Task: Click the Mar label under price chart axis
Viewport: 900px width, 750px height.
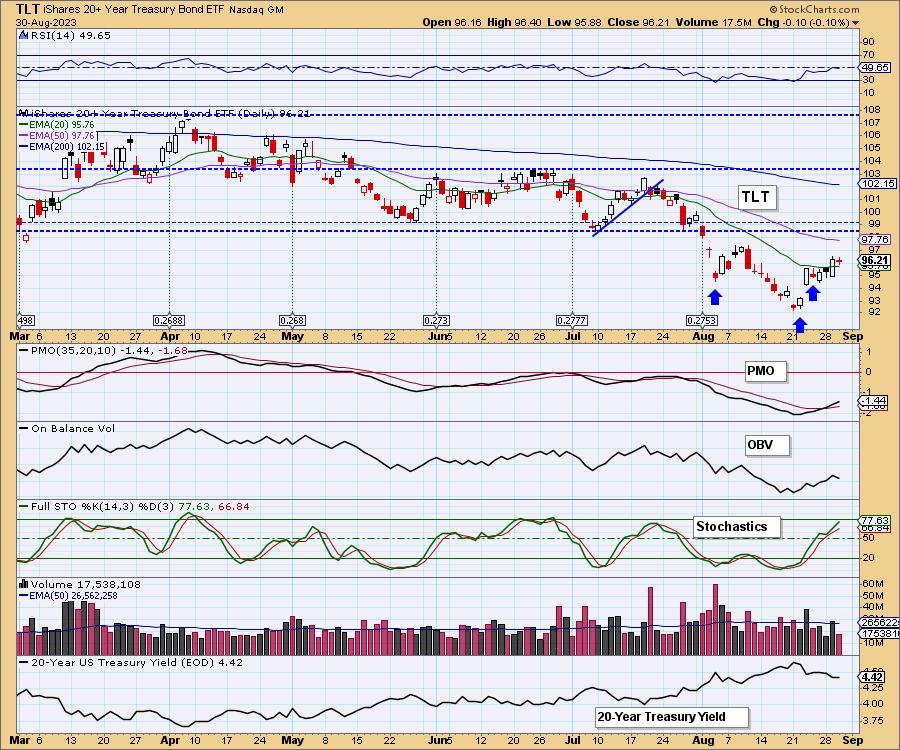Action: [20, 336]
